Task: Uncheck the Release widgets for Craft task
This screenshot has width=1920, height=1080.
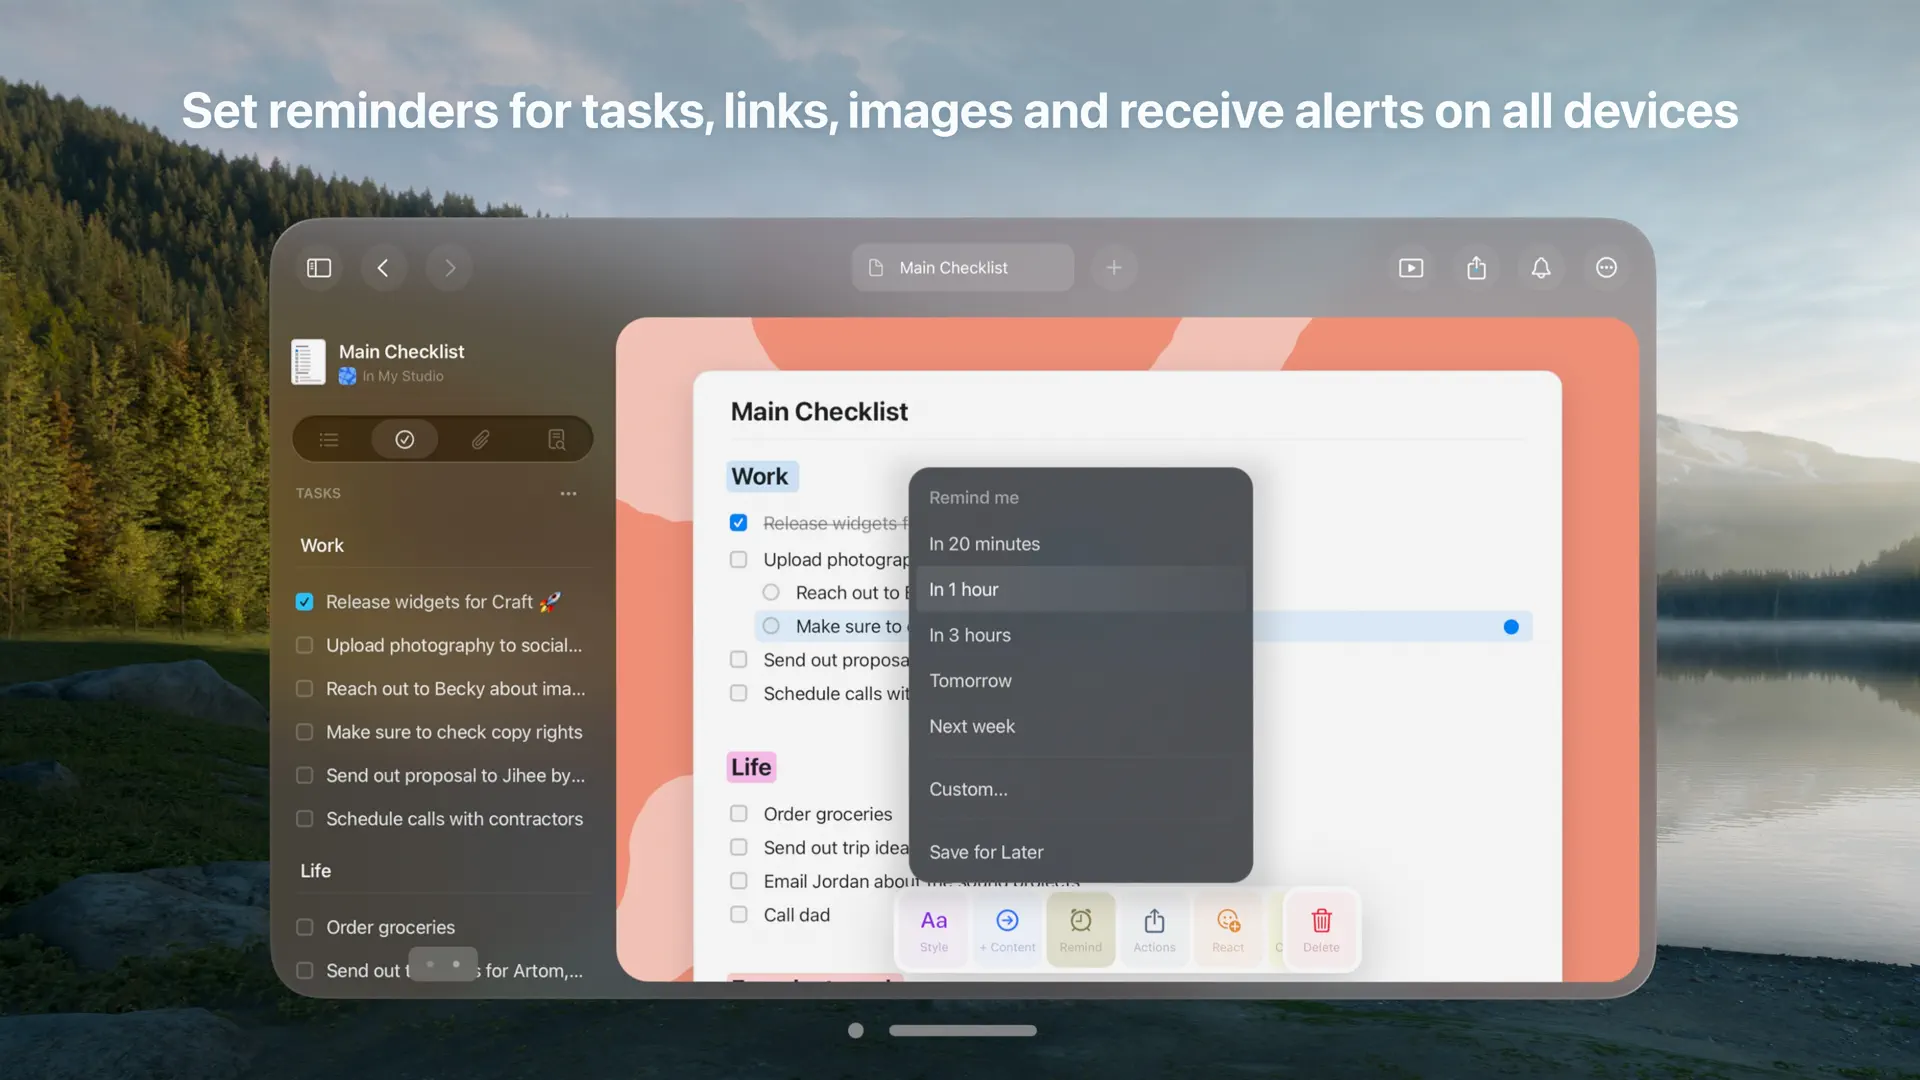Action: 304,601
